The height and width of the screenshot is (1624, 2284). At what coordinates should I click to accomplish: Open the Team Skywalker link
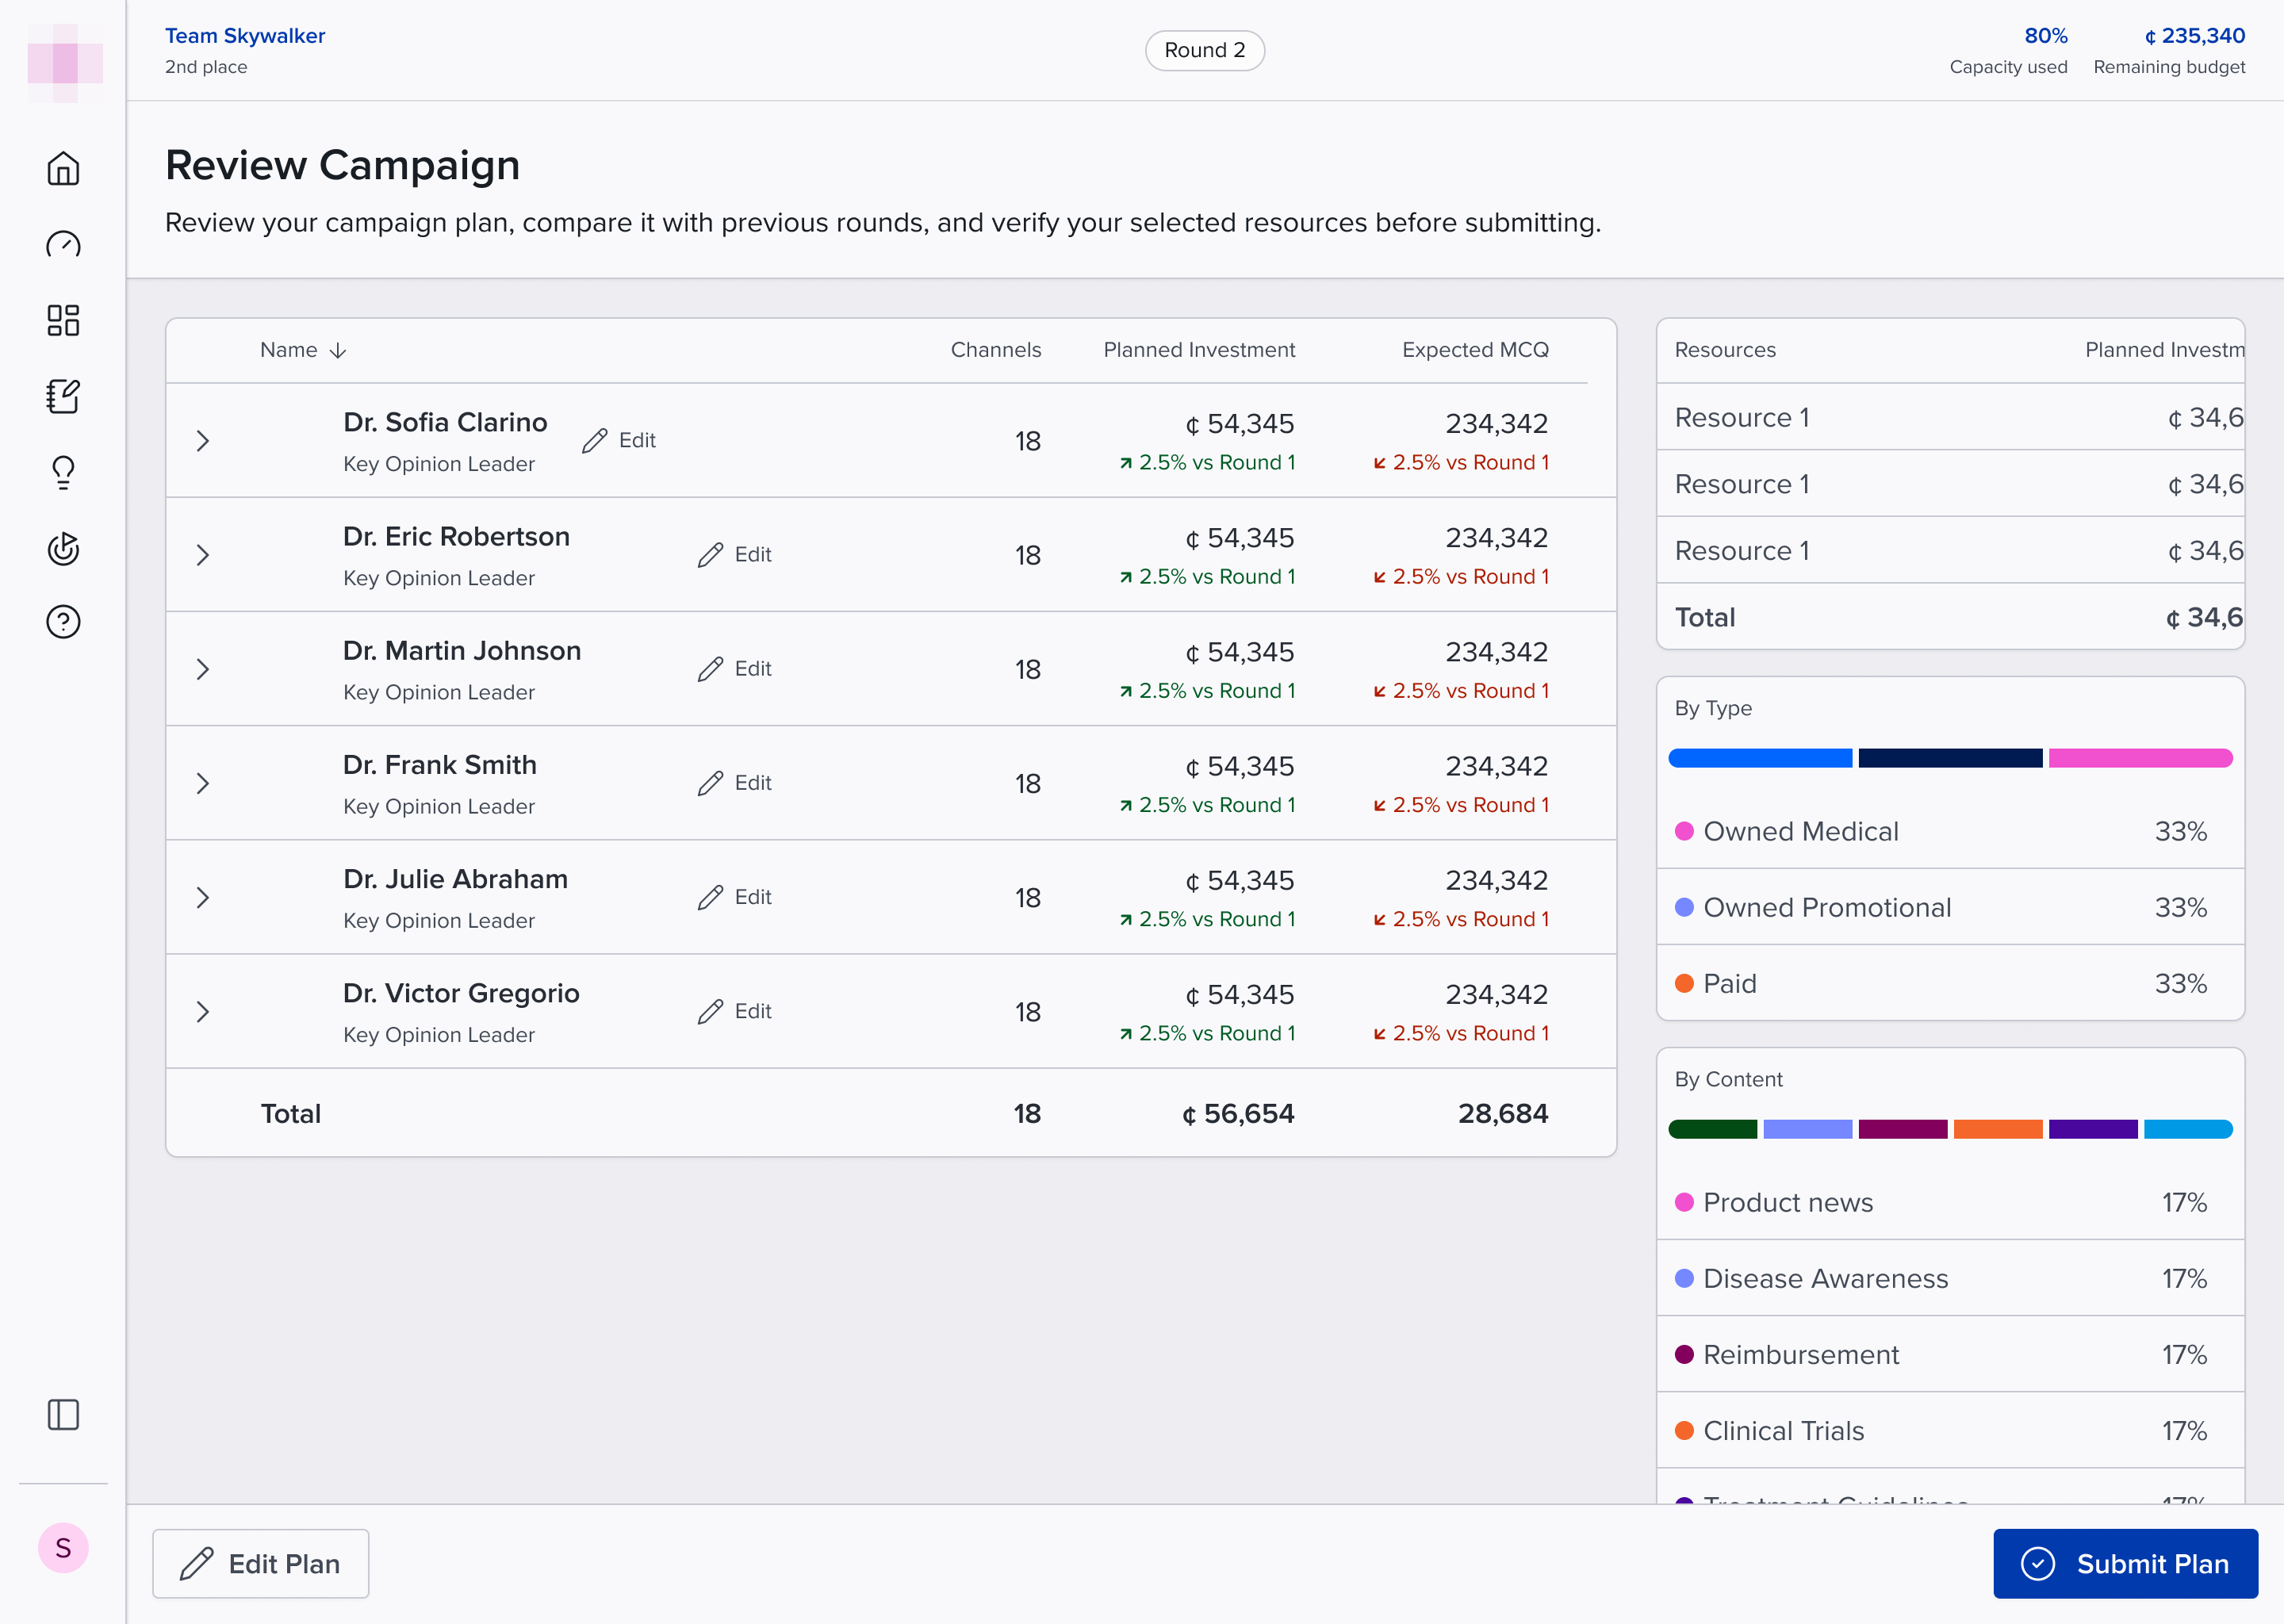245,36
